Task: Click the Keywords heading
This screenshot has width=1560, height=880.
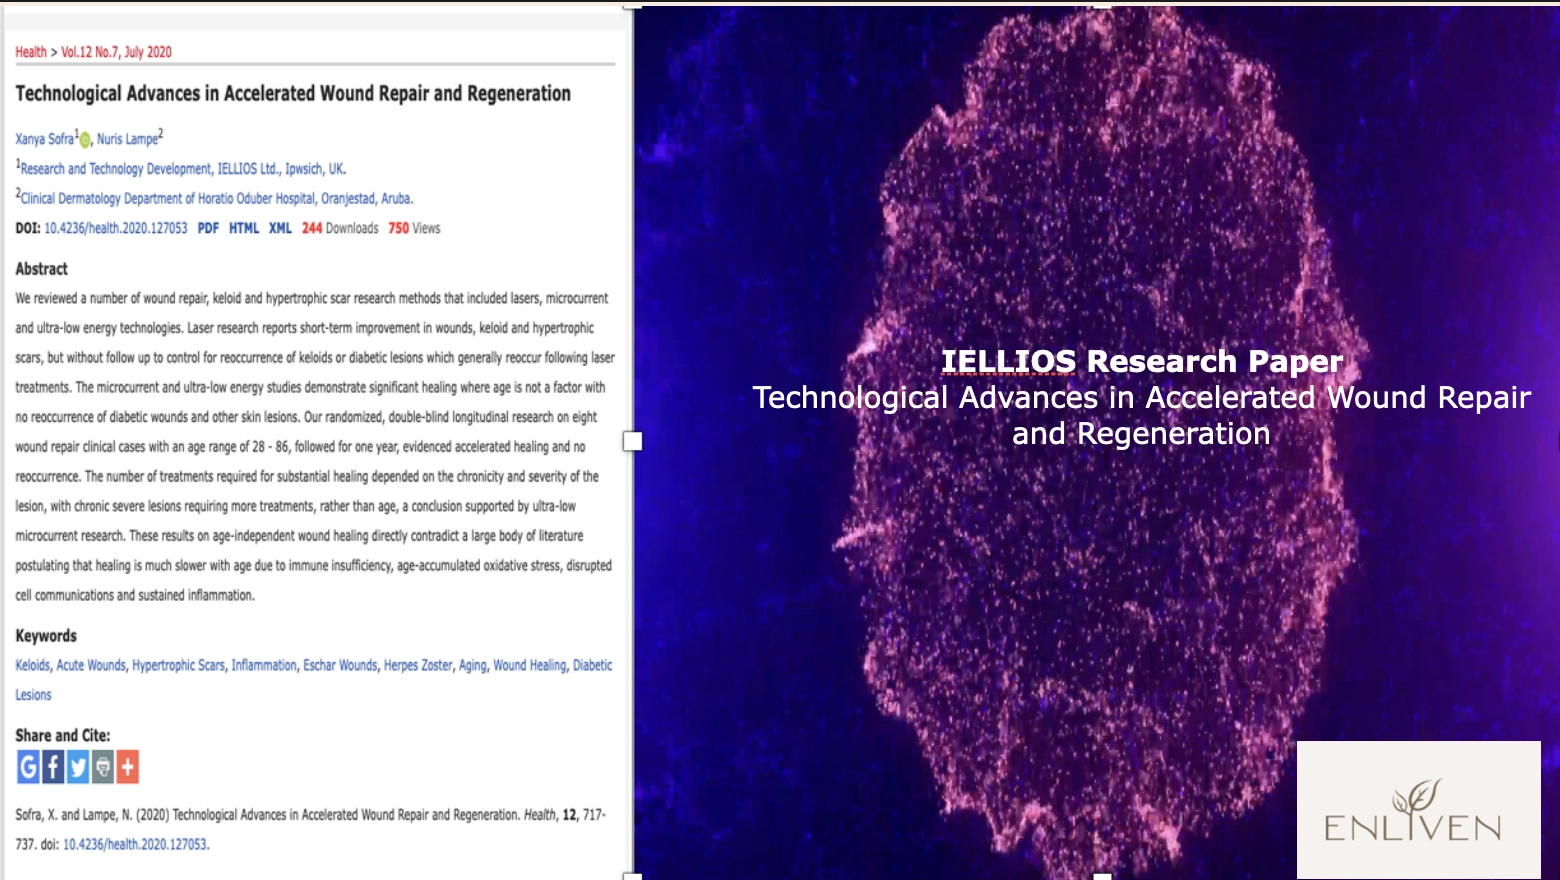Action: point(46,636)
